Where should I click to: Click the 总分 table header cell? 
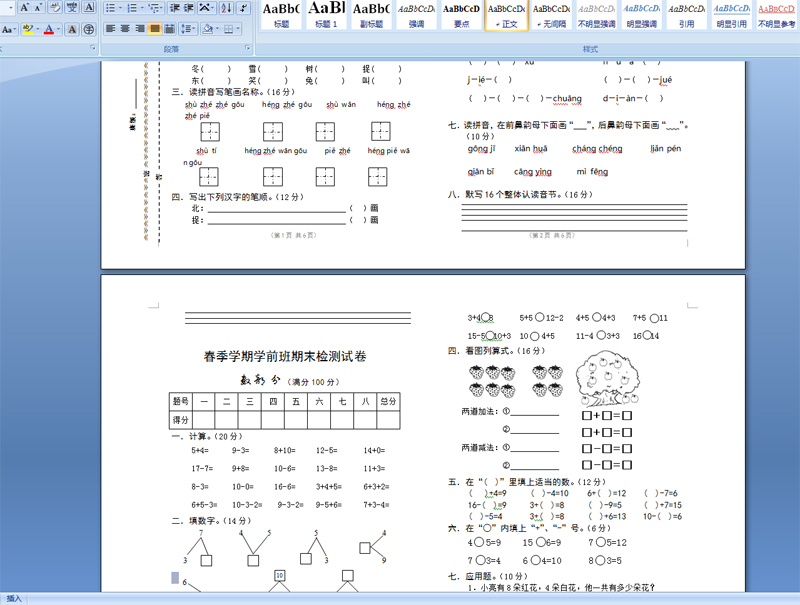tap(388, 401)
